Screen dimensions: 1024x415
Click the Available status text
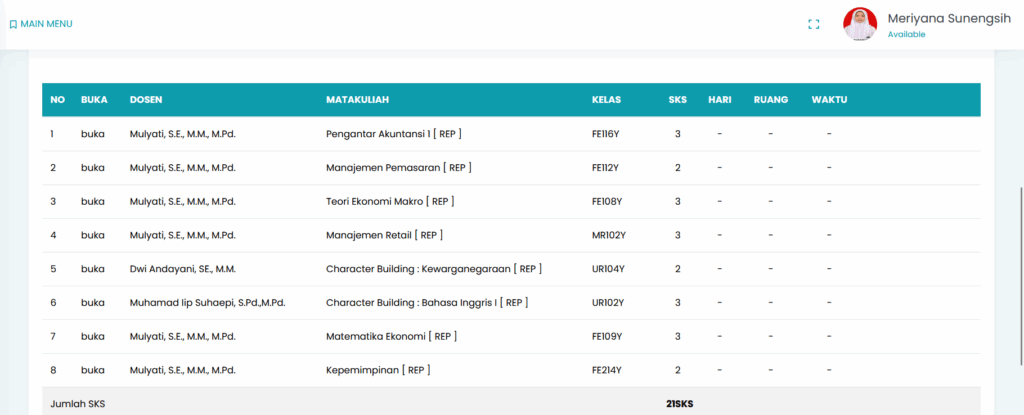coord(906,34)
